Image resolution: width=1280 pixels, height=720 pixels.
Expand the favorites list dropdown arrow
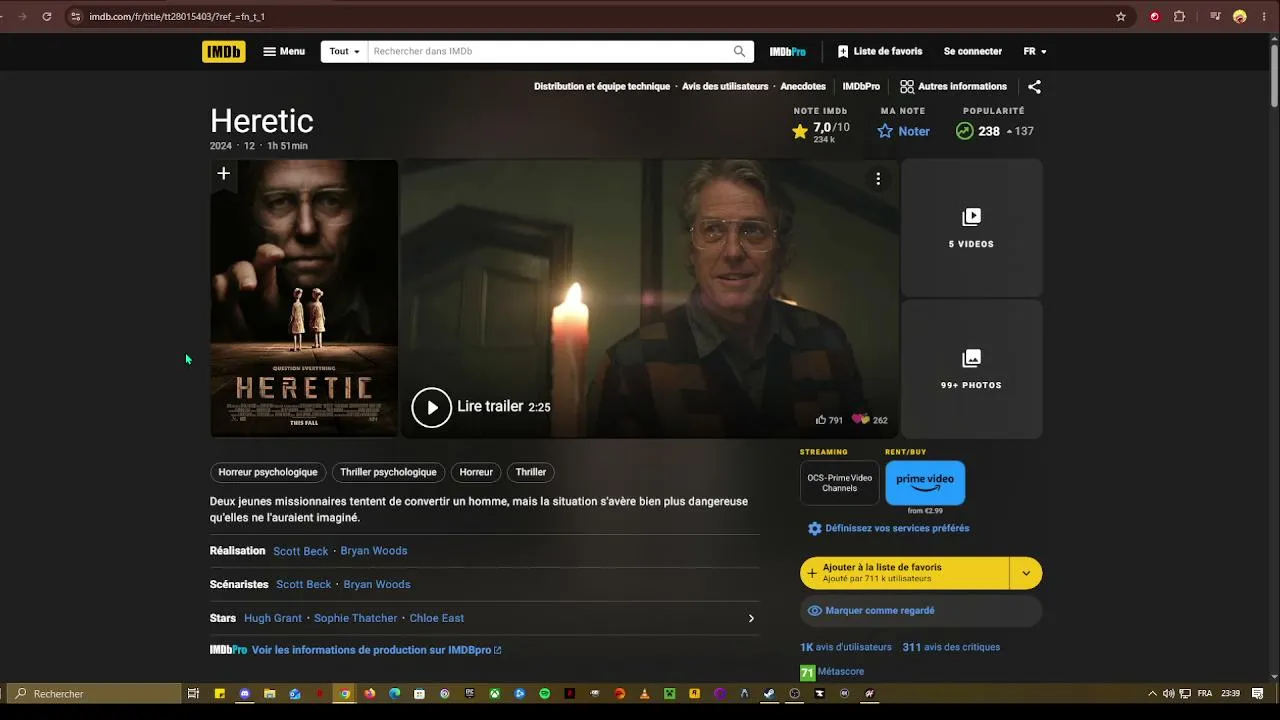pyautogui.click(x=1026, y=573)
